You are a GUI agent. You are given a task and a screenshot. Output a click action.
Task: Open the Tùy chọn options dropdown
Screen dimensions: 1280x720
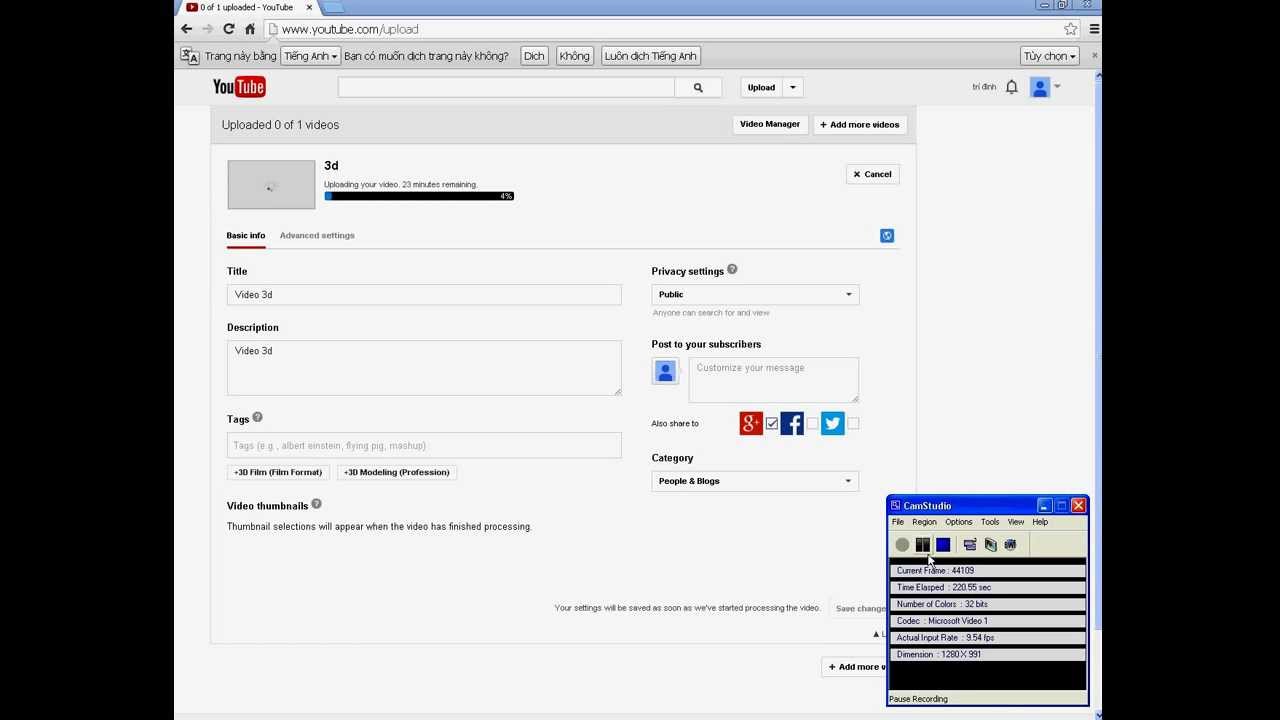coord(1050,56)
